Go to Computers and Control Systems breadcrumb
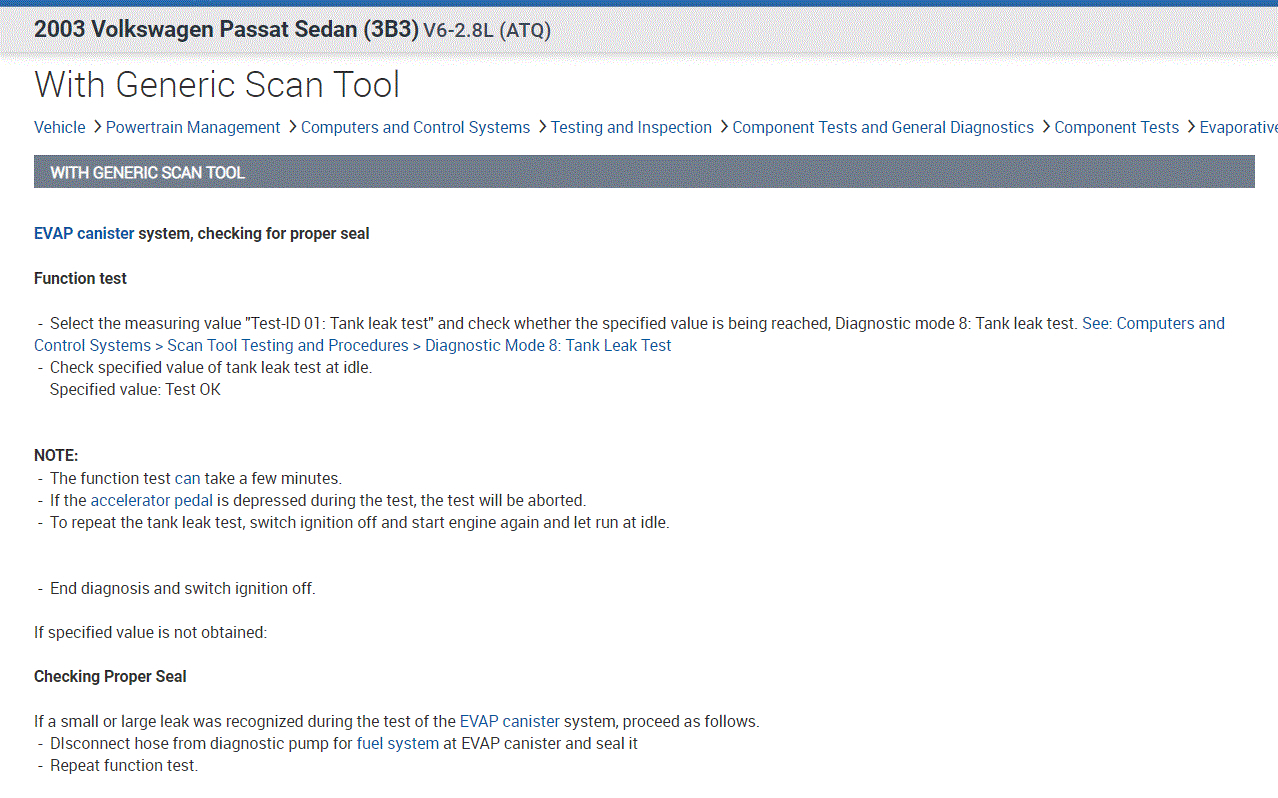The height and width of the screenshot is (798, 1278). 415,127
